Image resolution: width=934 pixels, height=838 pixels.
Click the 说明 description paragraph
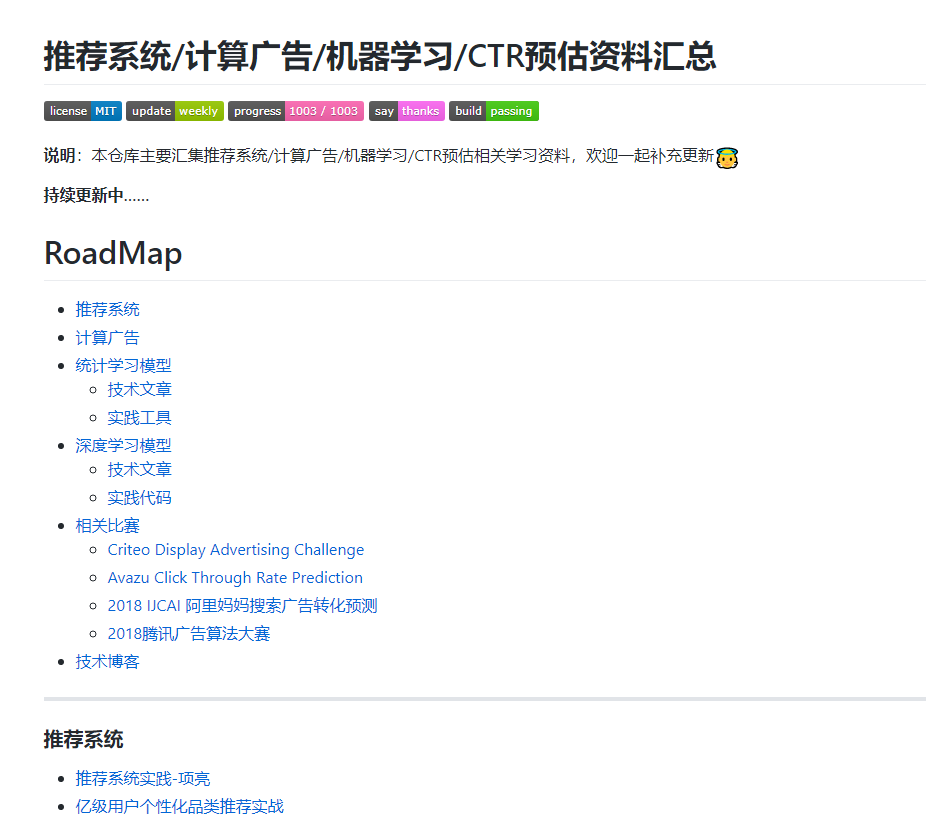click(391, 157)
